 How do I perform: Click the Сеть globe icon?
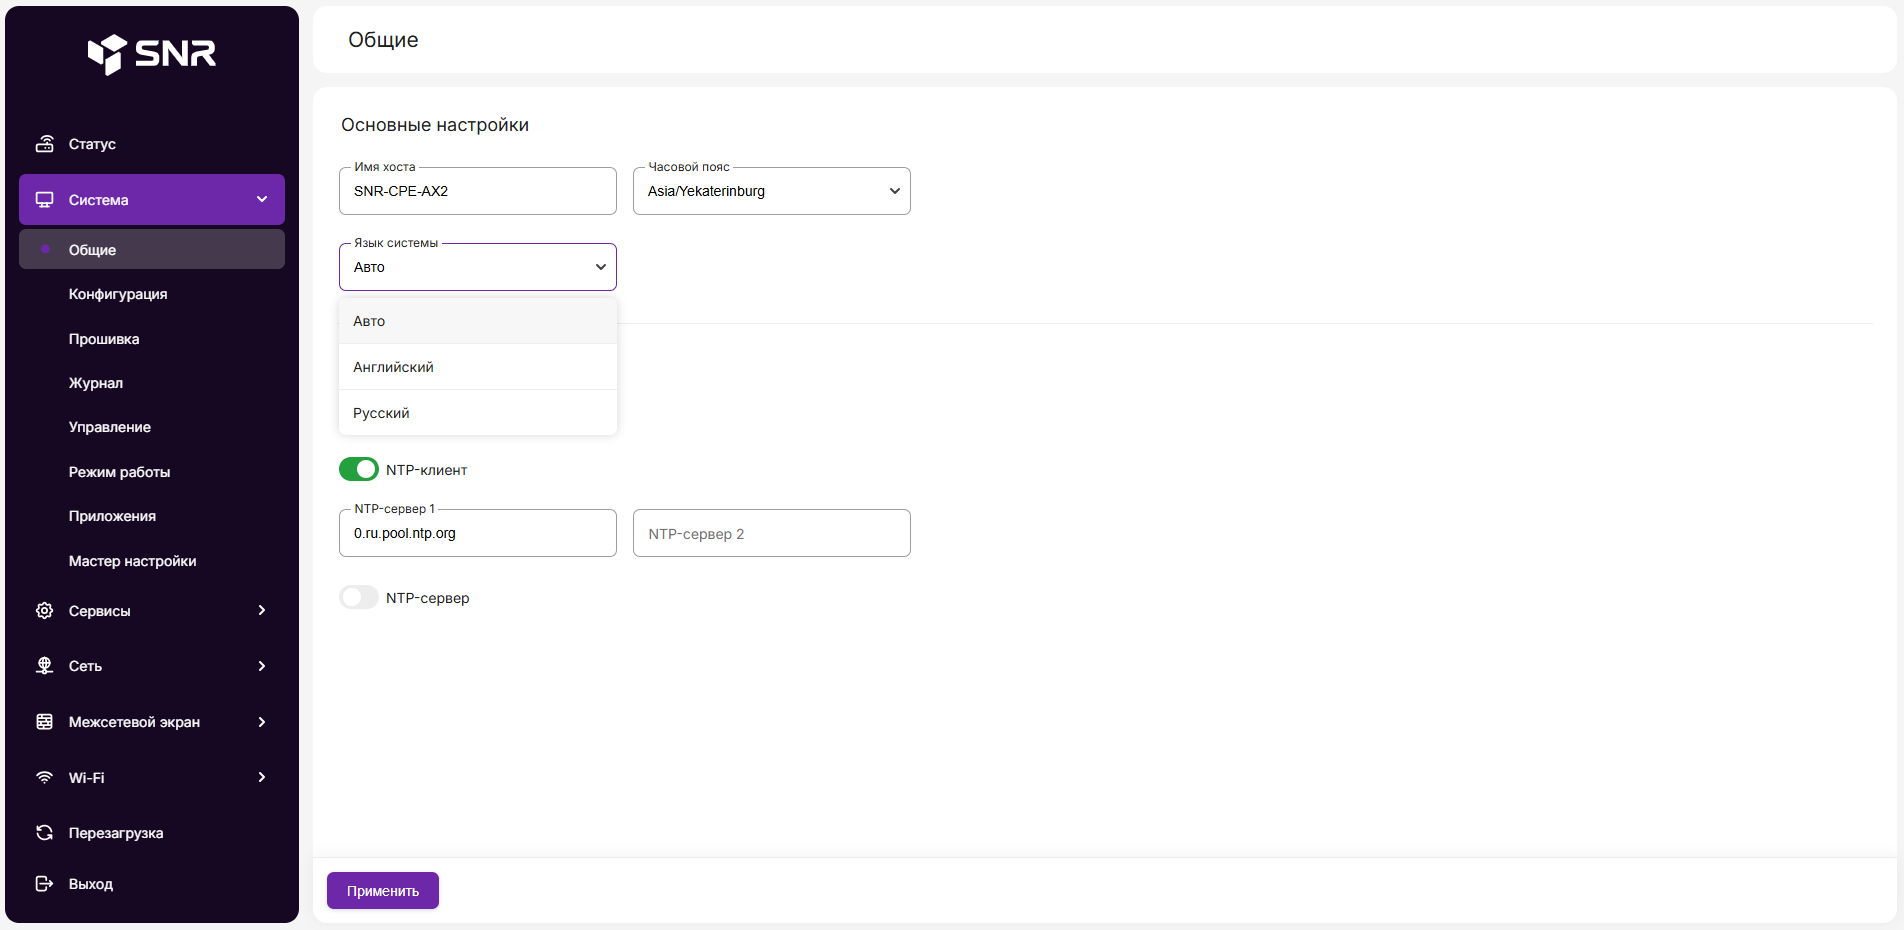(x=45, y=666)
